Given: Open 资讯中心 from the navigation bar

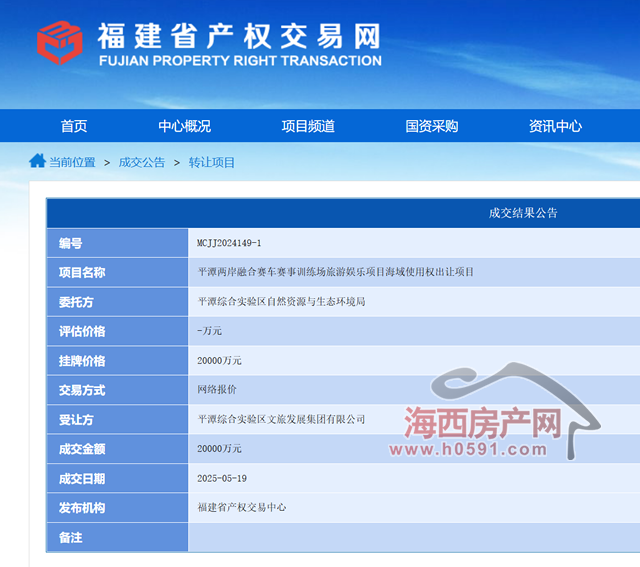Looking at the screenshot, I should (555, 126).
